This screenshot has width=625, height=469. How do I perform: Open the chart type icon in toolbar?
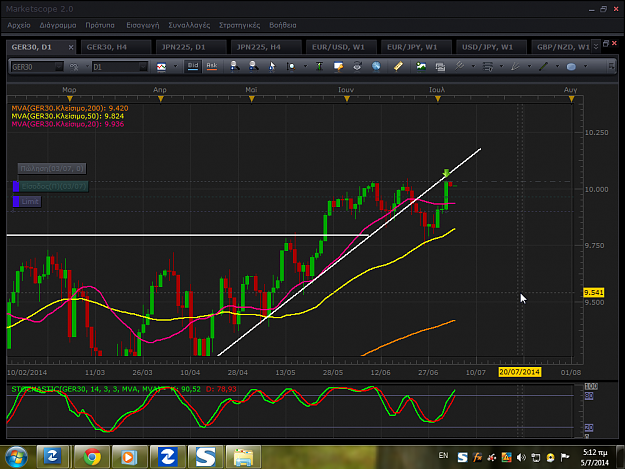(161, 67)
